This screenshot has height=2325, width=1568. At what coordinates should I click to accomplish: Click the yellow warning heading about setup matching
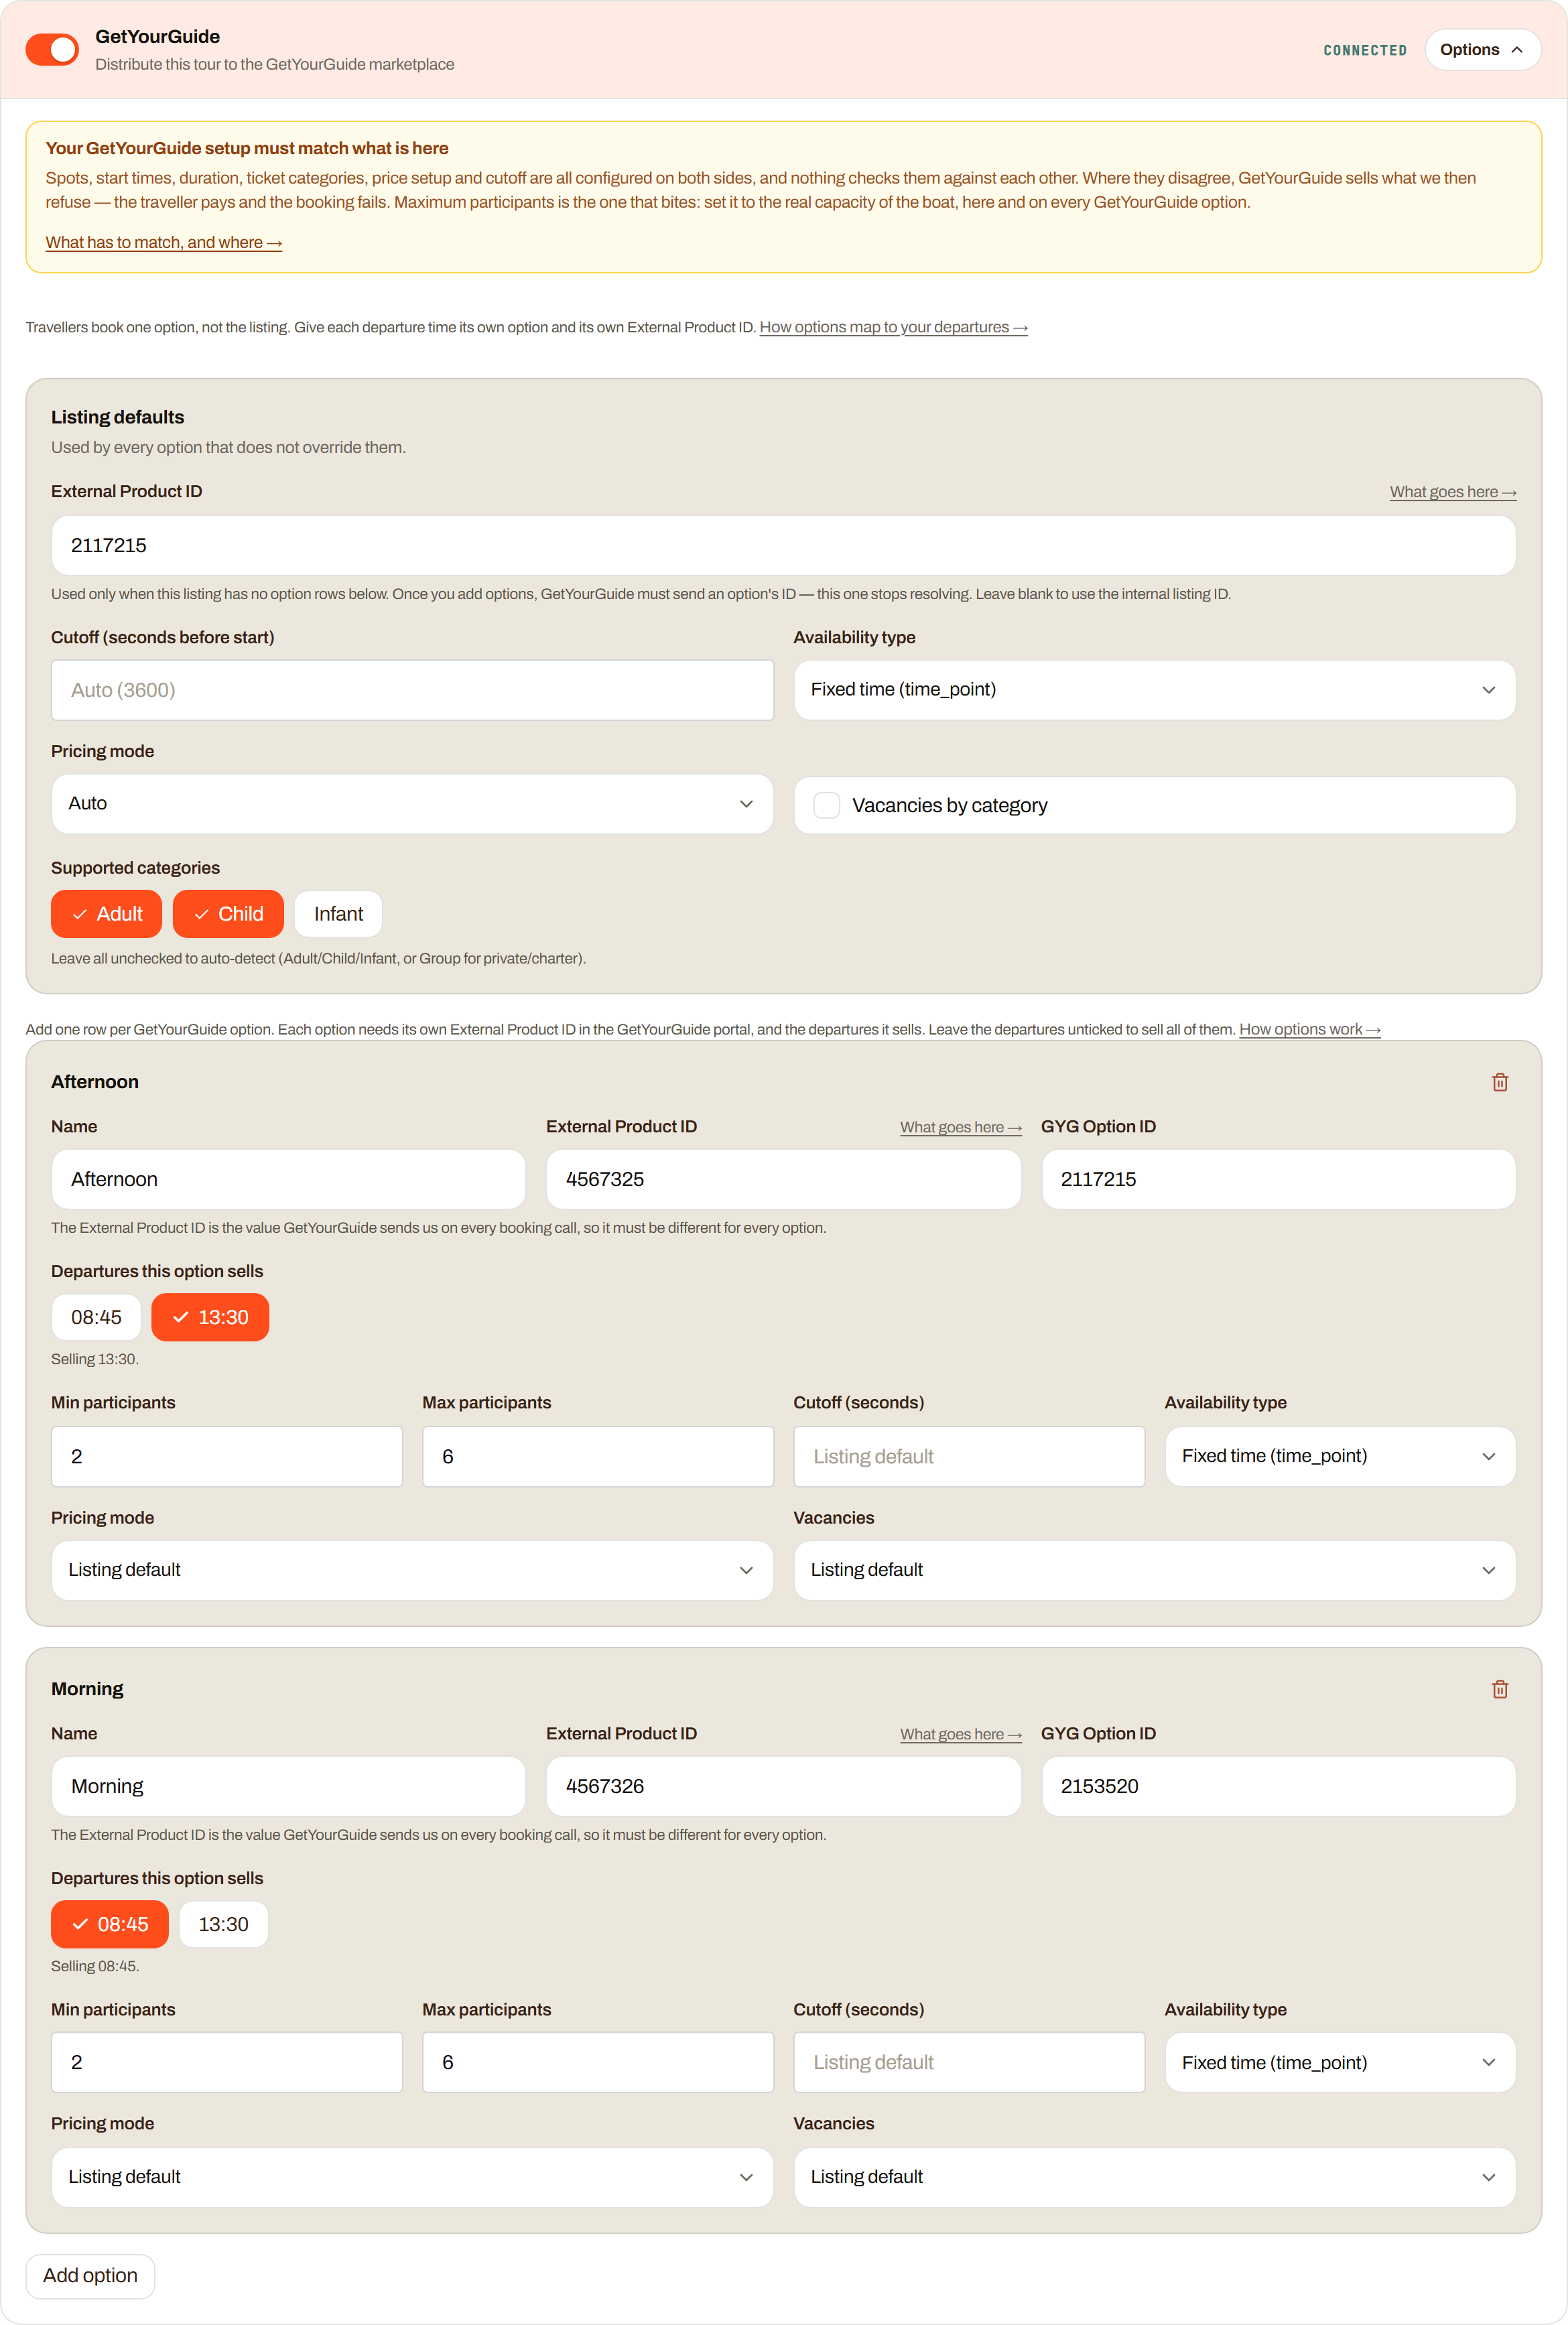click(x=246, y=148)
